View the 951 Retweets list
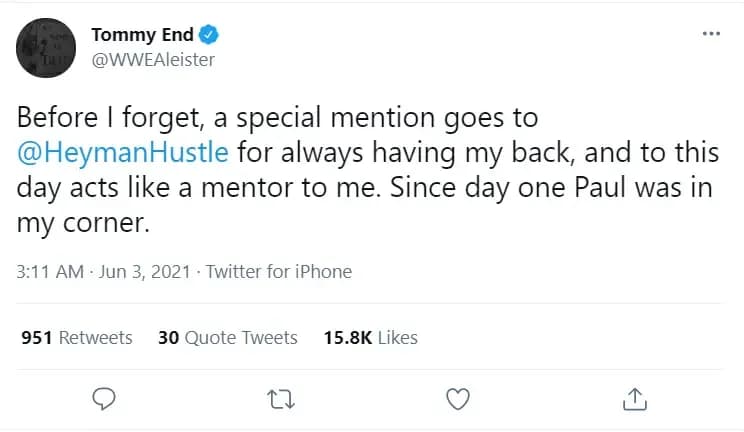Screen dimensions: 744x432 pyautogui.click(x=77, y=338)
